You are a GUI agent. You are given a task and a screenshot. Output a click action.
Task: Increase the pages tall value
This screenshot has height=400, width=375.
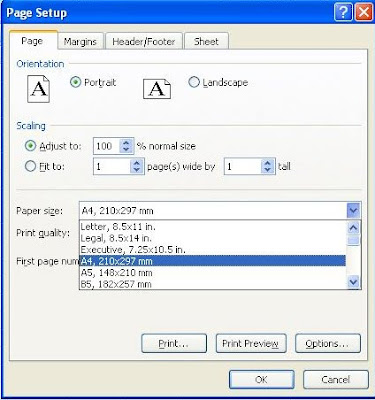coord(267,163)
